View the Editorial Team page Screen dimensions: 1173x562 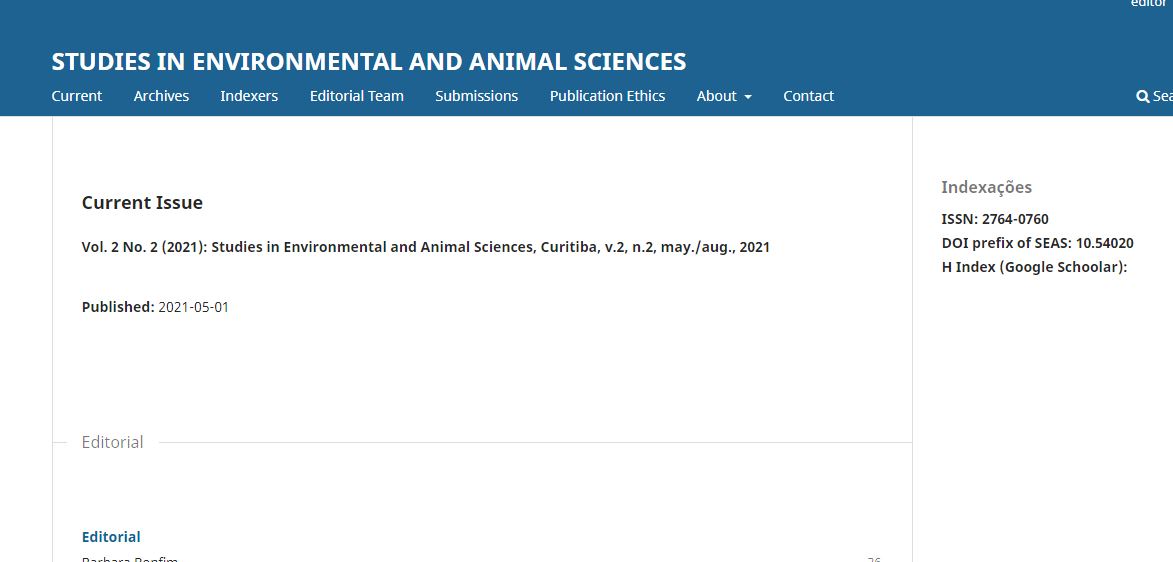coord(357,96)
